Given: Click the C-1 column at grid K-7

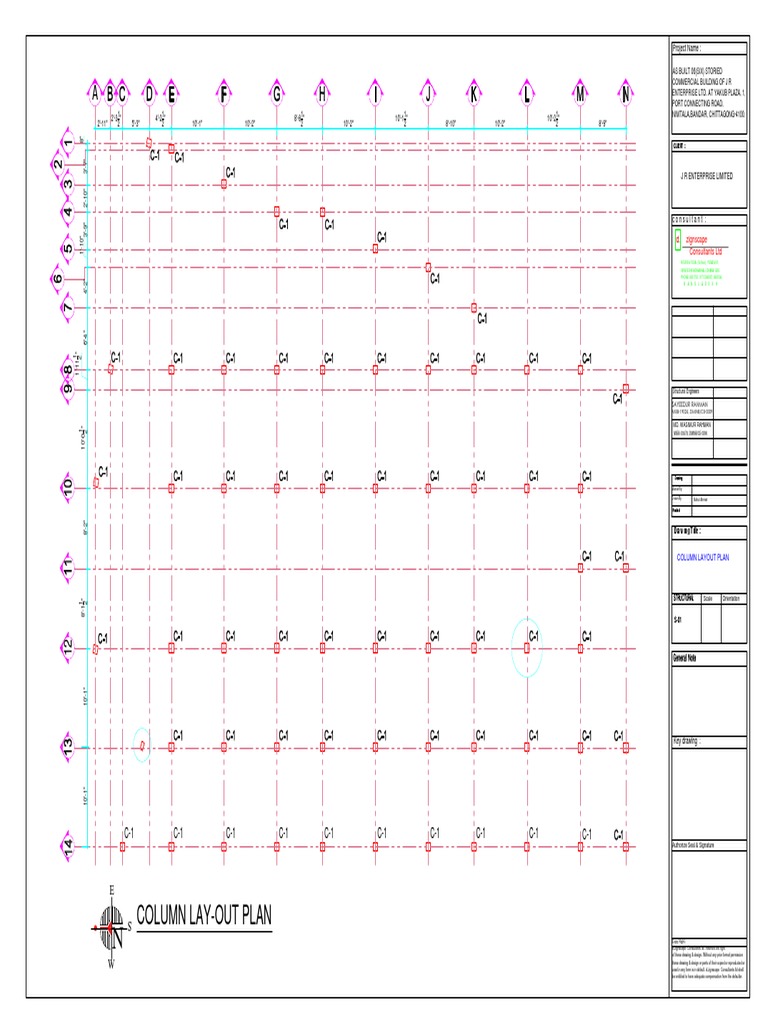Looking at the screenshot, I should 474,307.
